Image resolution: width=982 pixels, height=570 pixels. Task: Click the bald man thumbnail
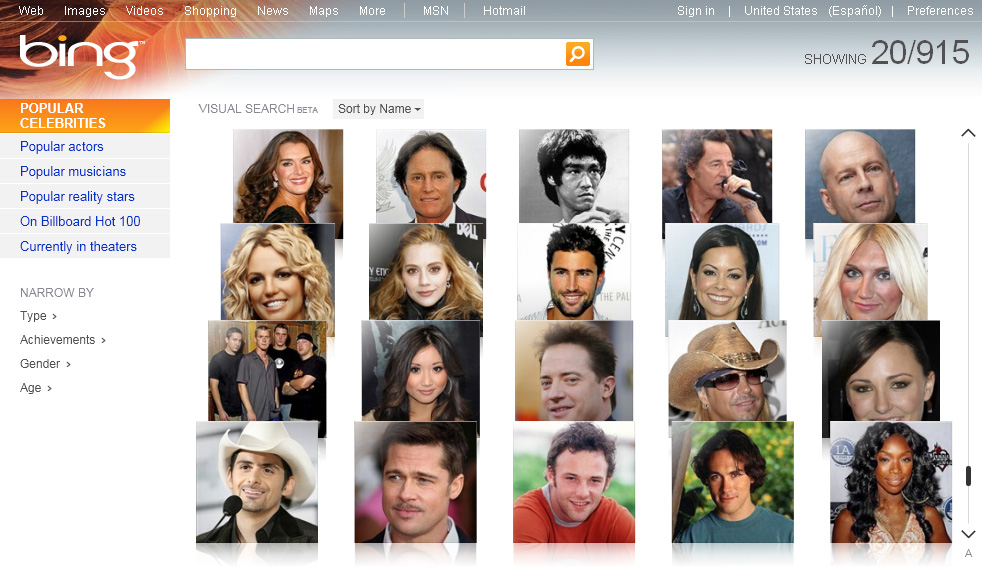tap(860, 176)
